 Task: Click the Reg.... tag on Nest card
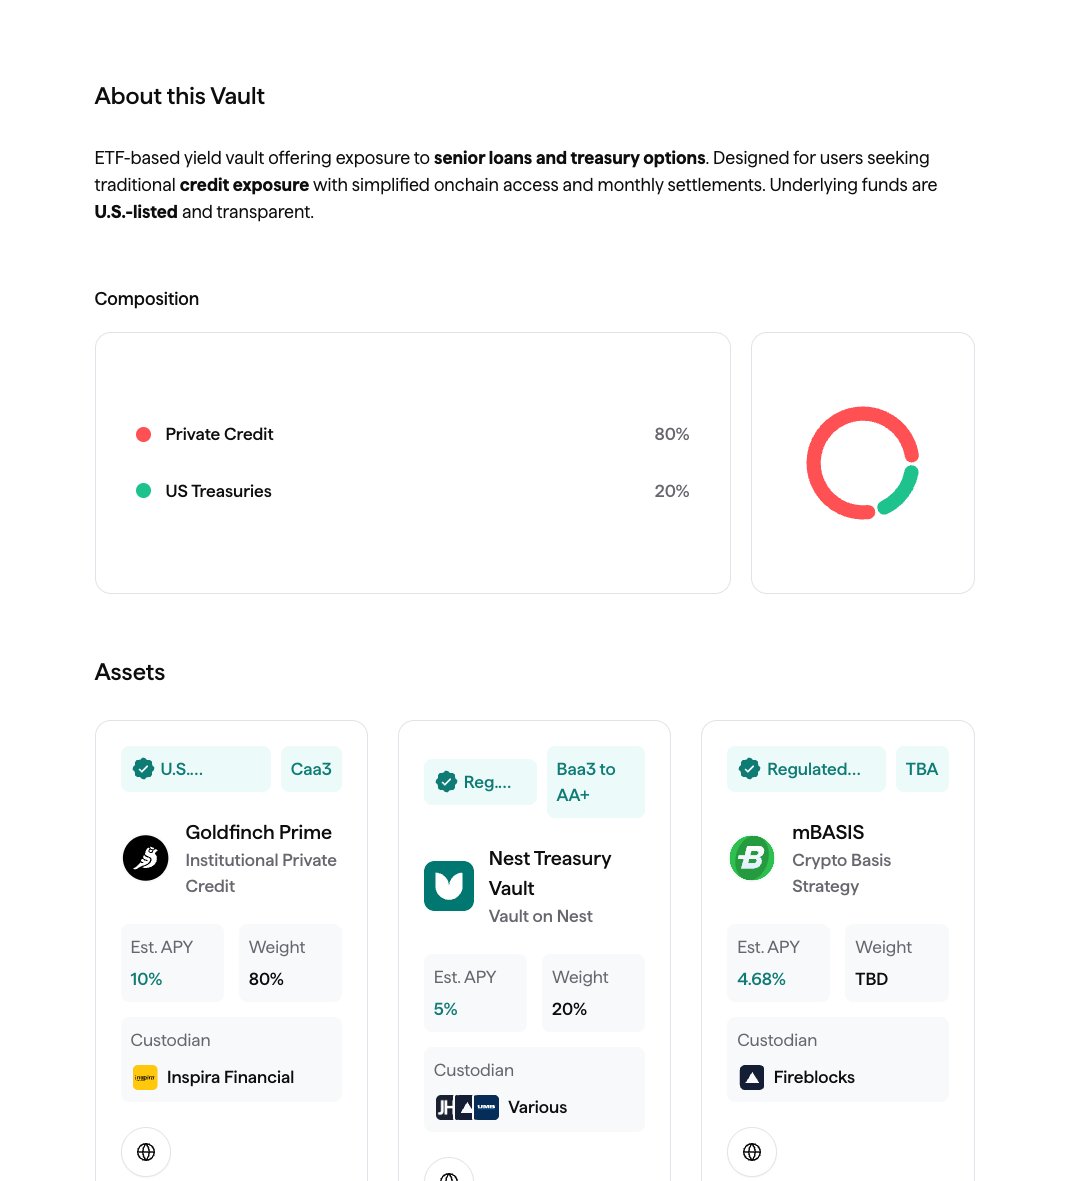coord(481,782)
